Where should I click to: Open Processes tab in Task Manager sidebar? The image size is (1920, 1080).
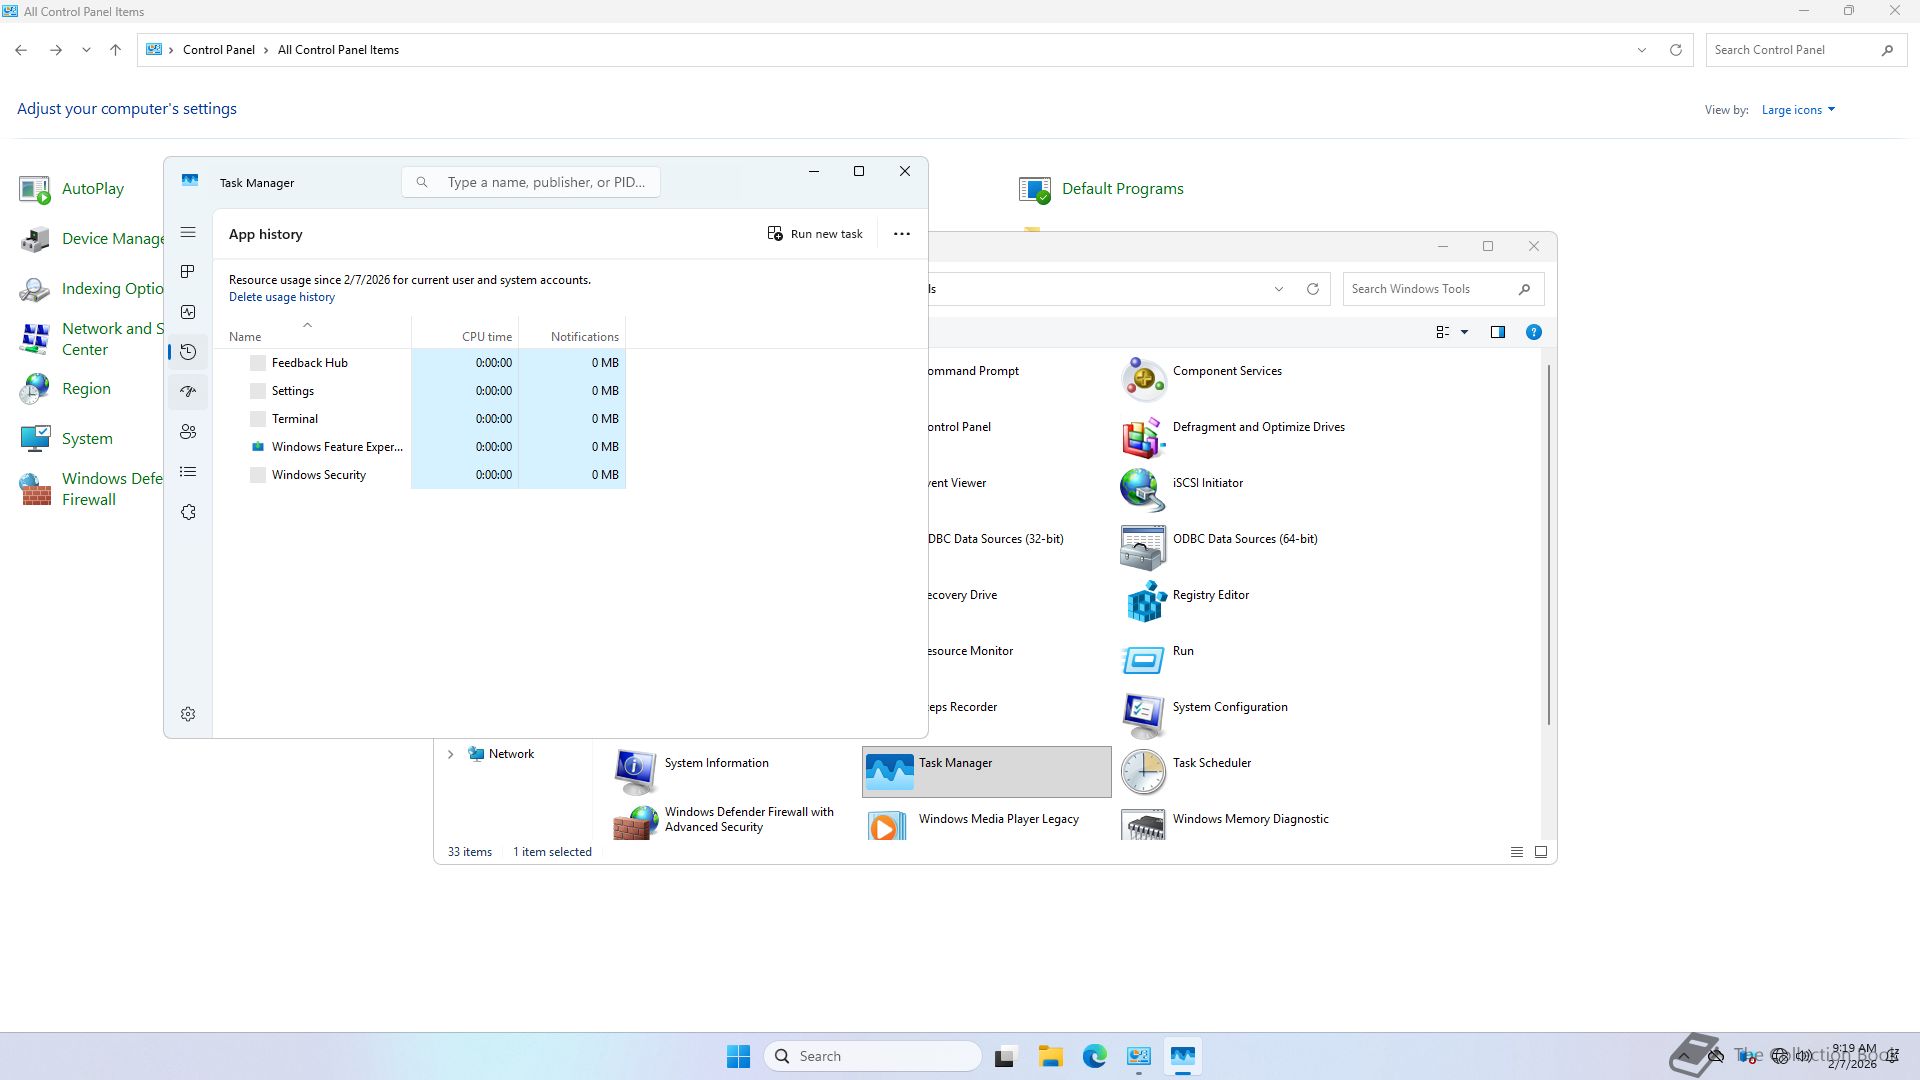point(188,272)
